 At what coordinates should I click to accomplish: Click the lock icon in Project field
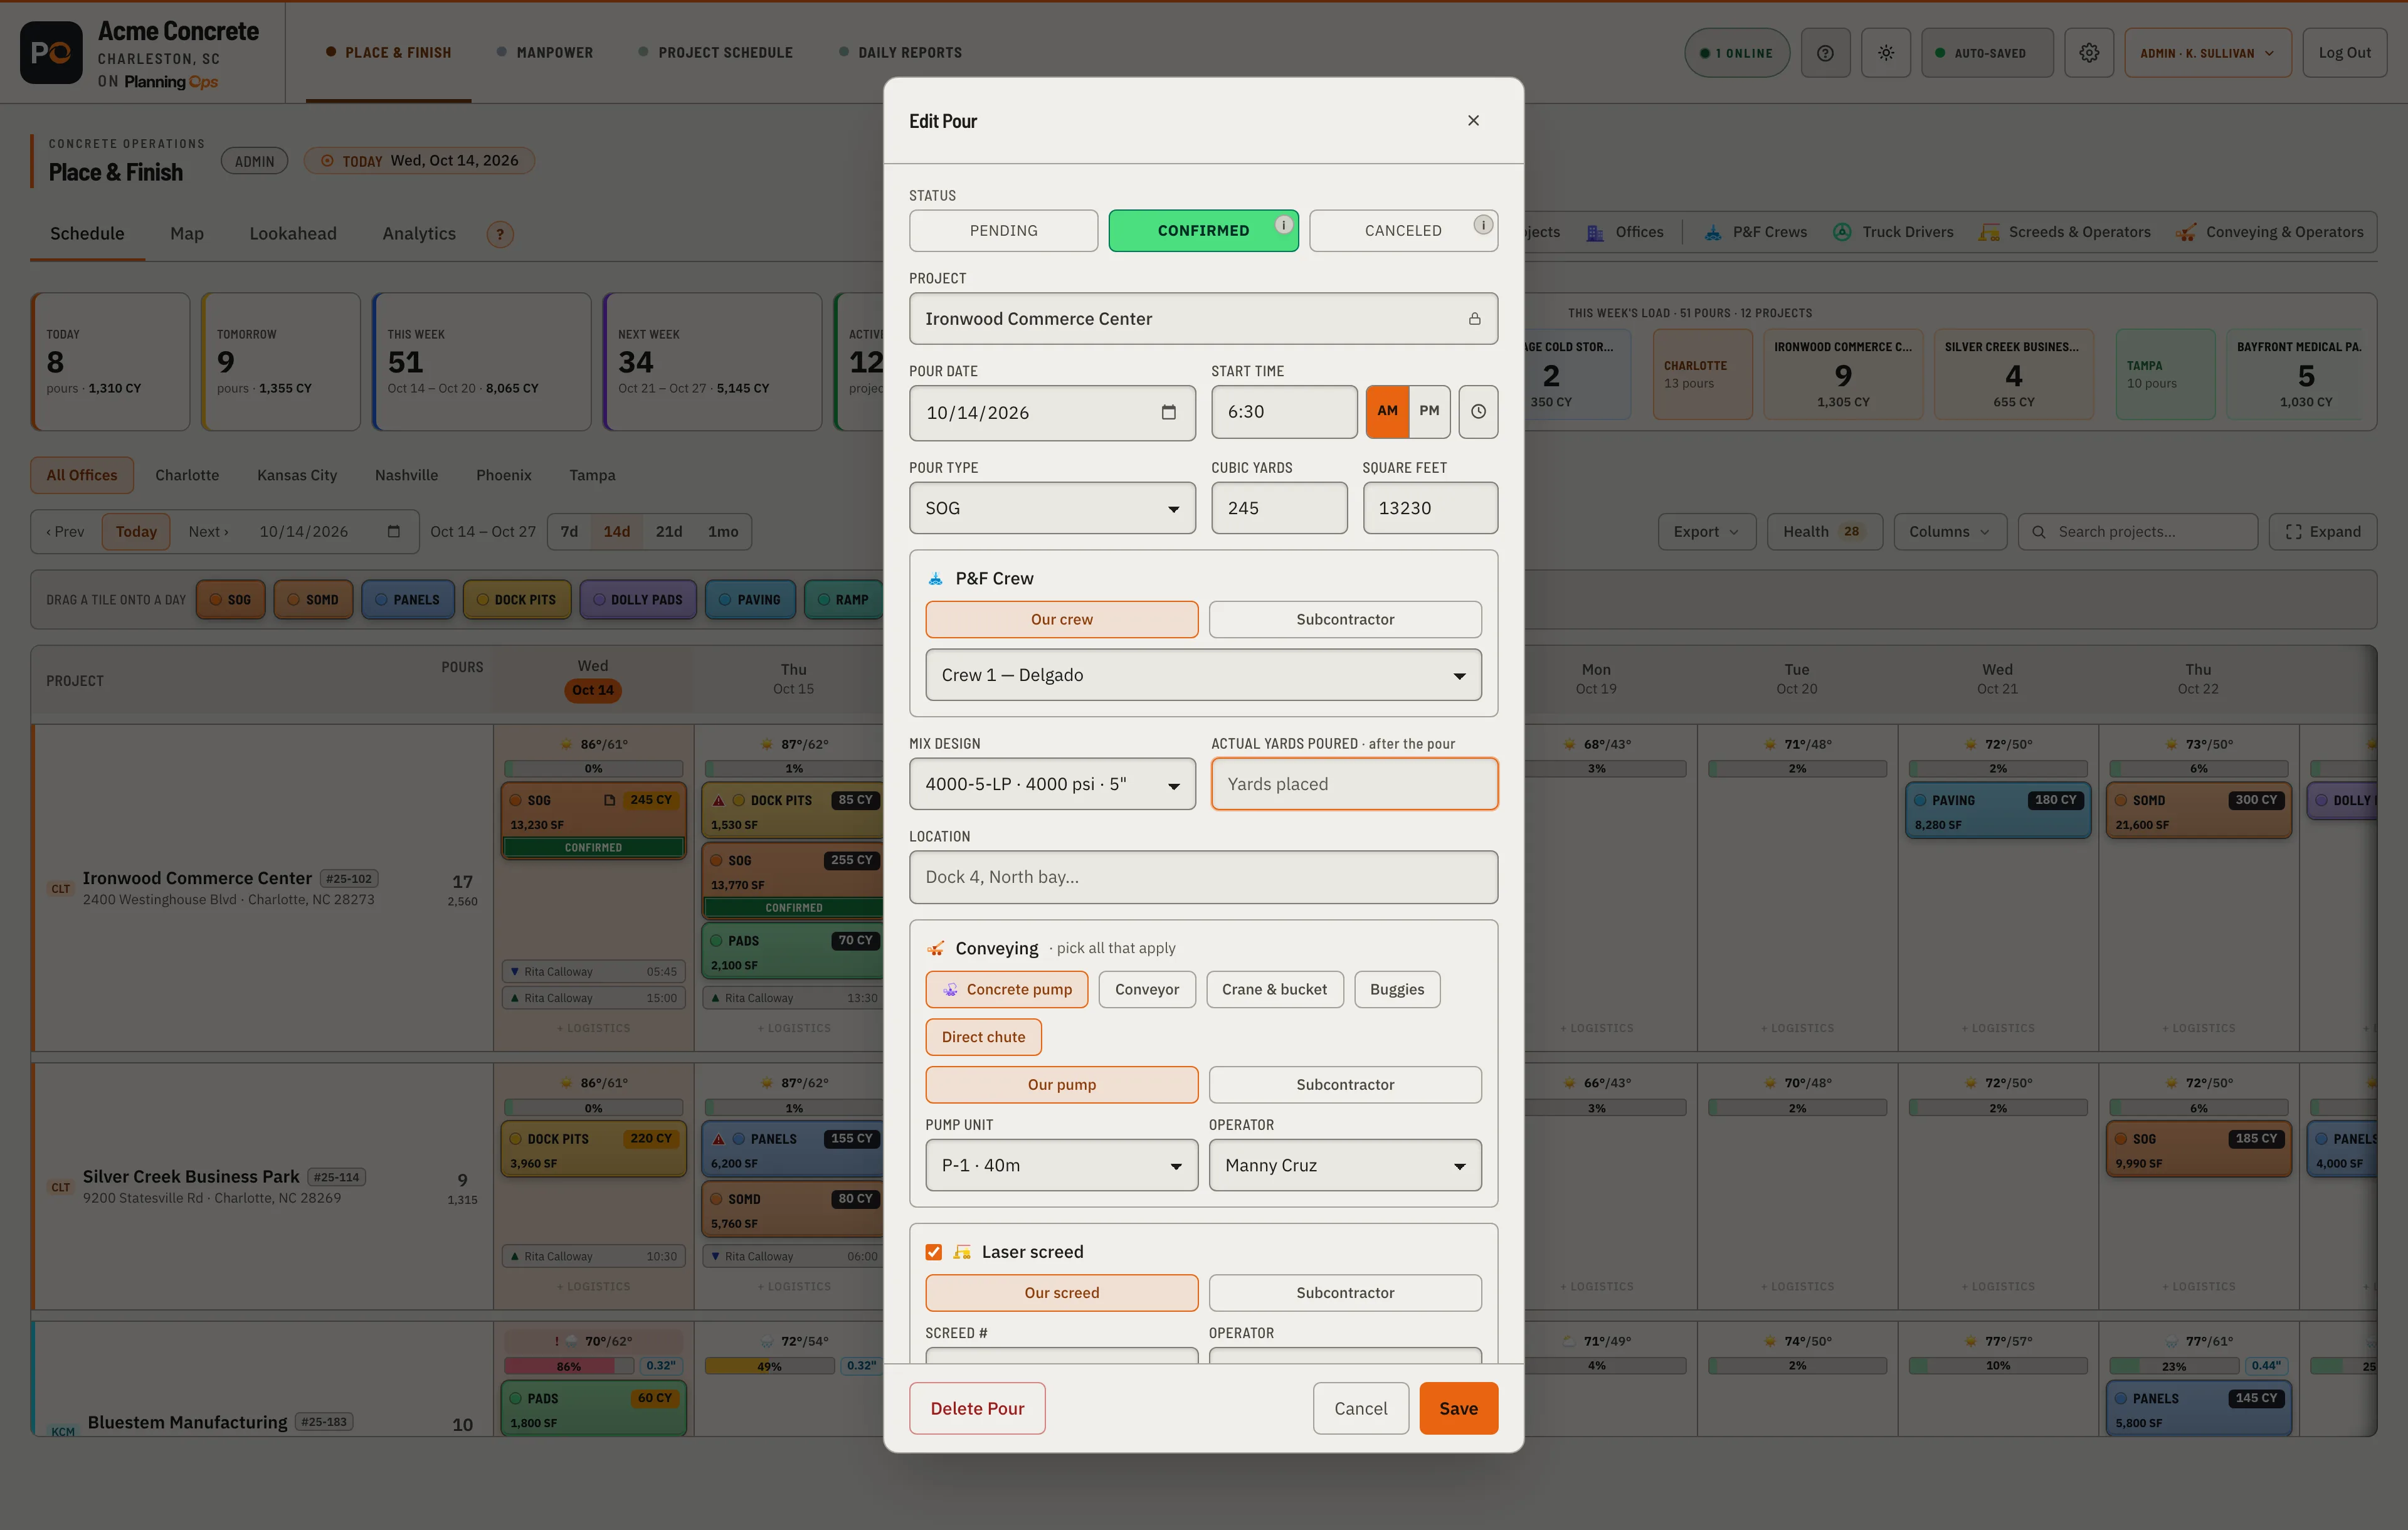pyautogui.click(x=1474, y=319)
